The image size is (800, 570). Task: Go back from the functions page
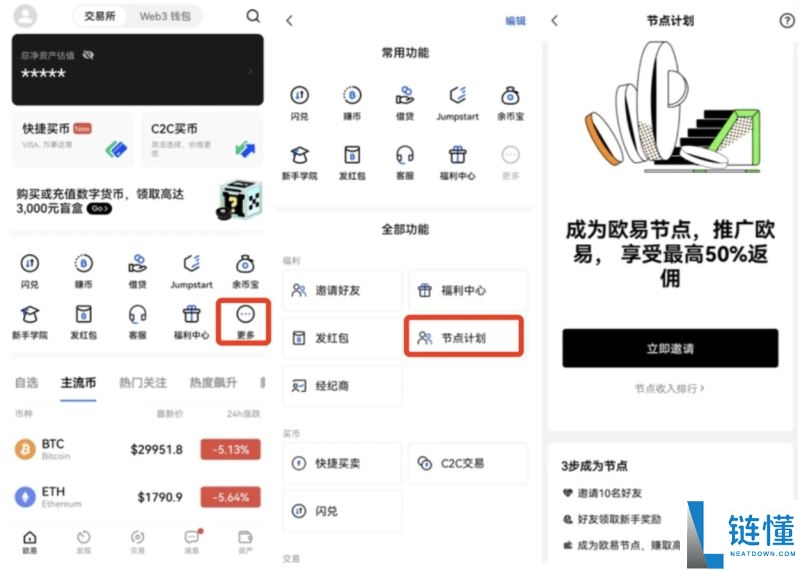(x=290, y=21)
